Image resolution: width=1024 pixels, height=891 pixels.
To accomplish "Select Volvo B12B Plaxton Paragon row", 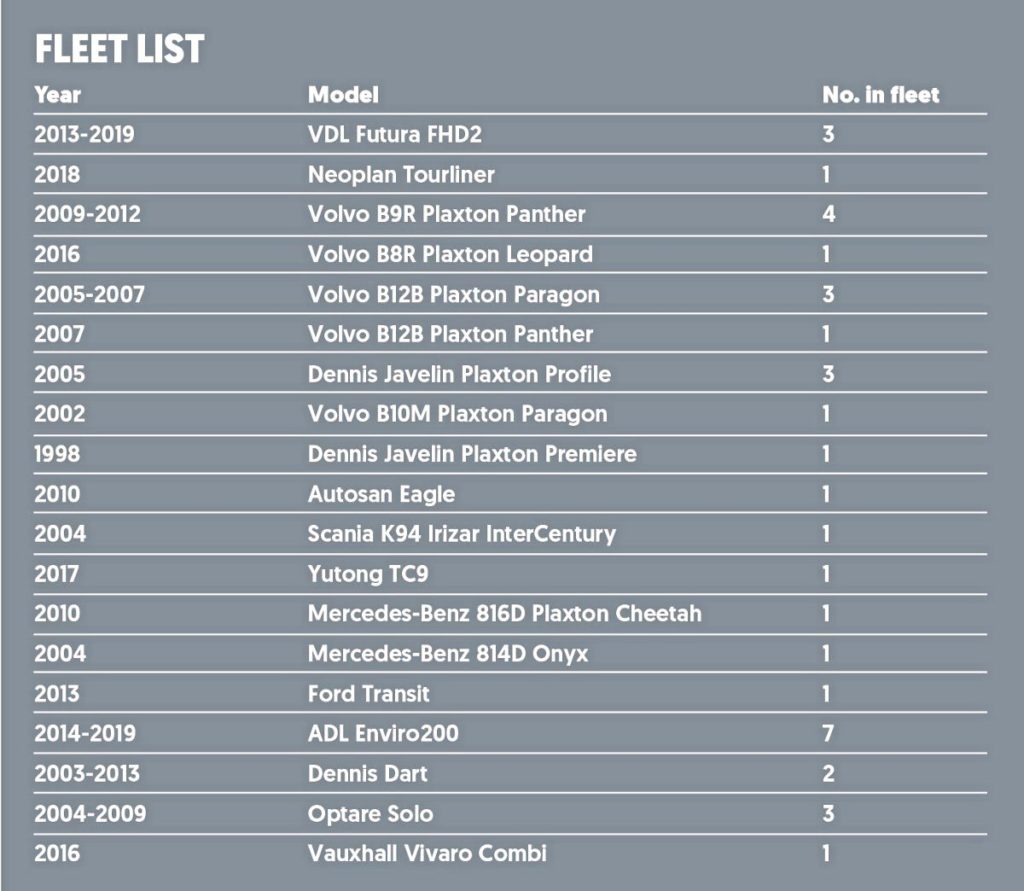I will click(x=510, y=294).
